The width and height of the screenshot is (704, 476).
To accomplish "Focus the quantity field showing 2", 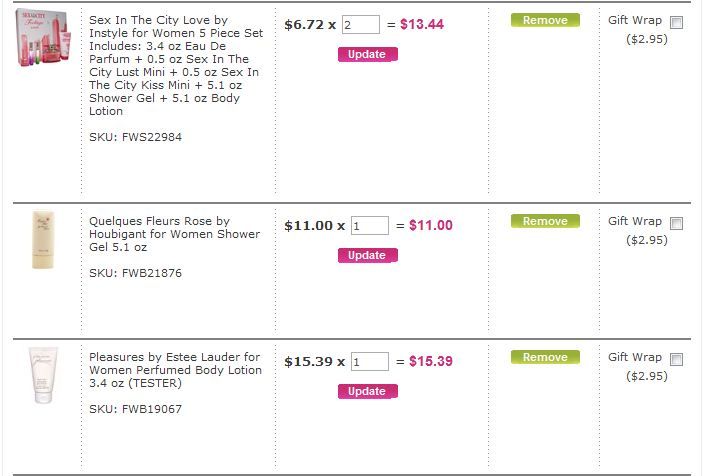I will (361, 24).
